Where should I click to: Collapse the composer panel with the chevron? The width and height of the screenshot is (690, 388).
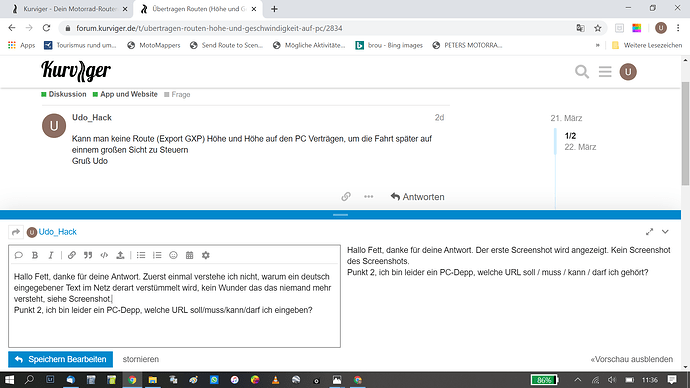point(665,232)
